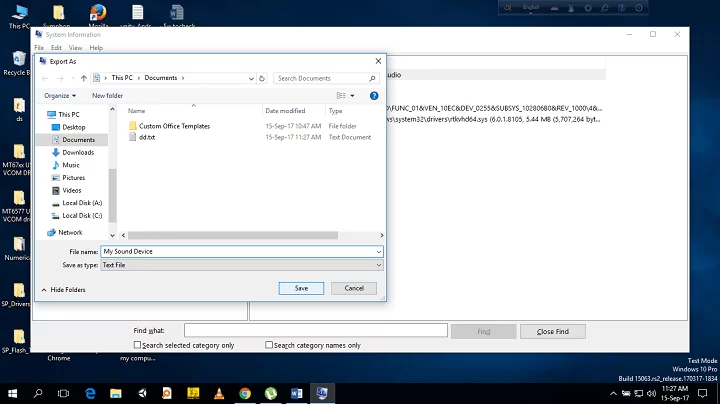Click the Find button
Viewport: 720px width, 404px height.
tap(484, 331)
